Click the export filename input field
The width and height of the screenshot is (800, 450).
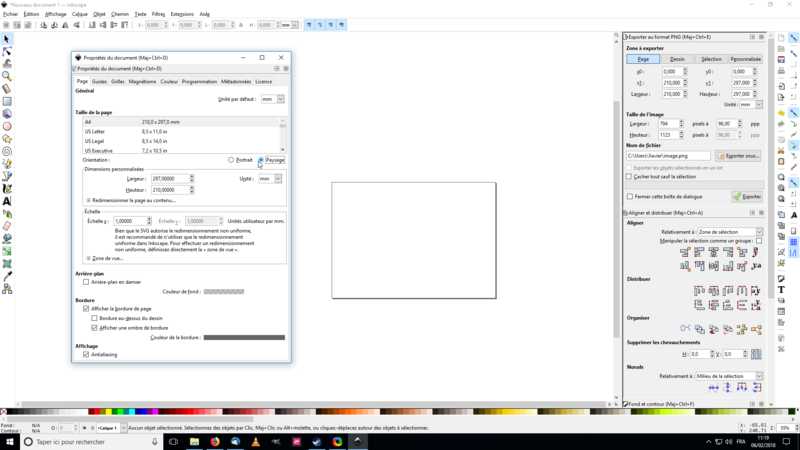[x=668, y=156]
